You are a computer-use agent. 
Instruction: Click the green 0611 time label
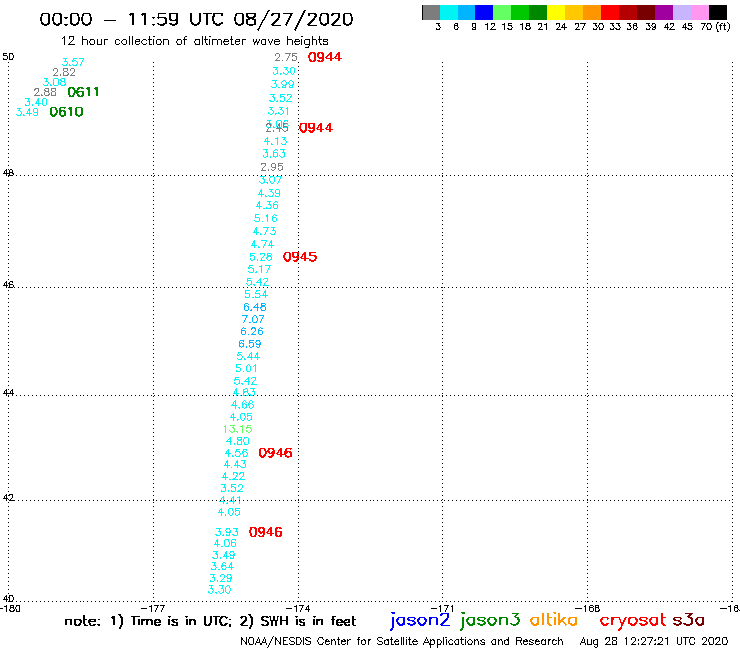point(84,92)
